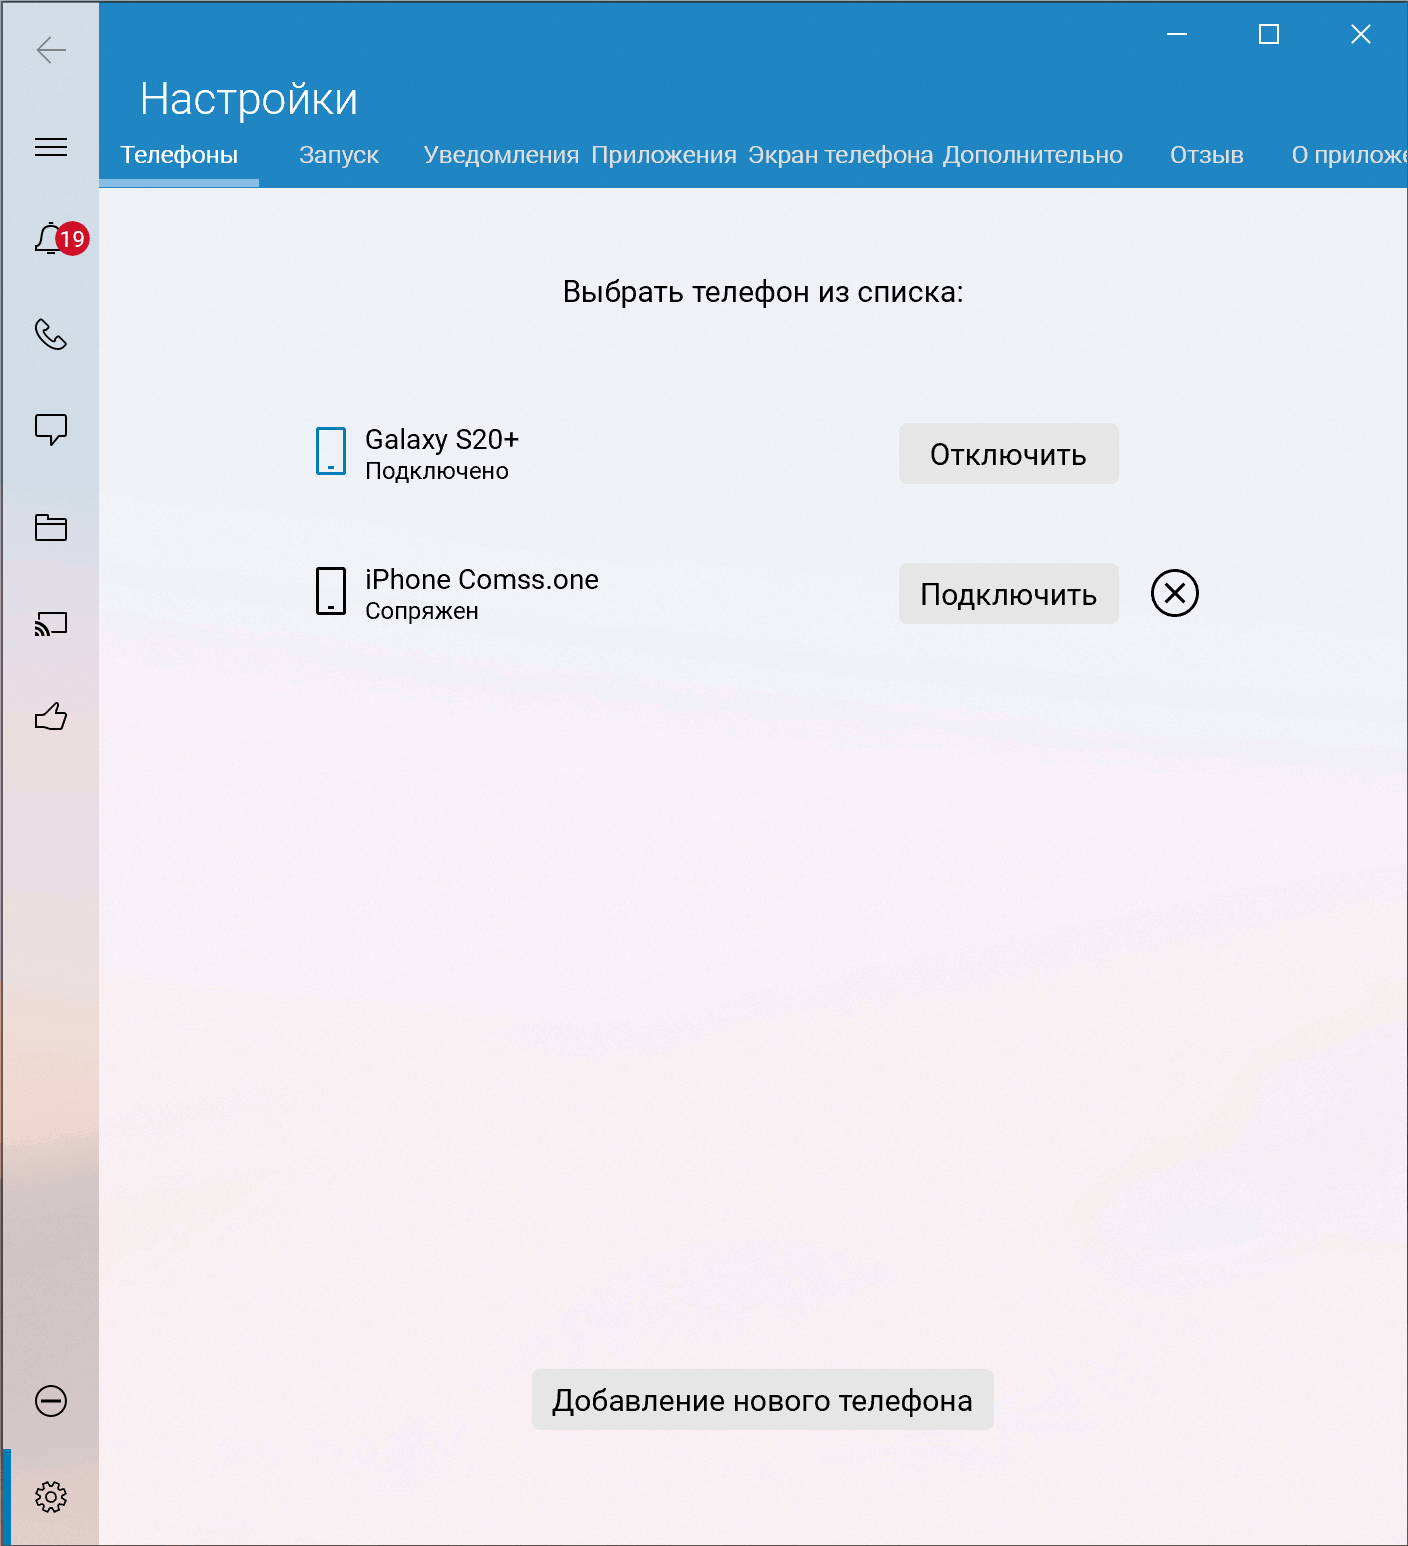Switch to the Телефоны tab
The height and width of the screenshot is (1546, 1408).
point(179,155)
